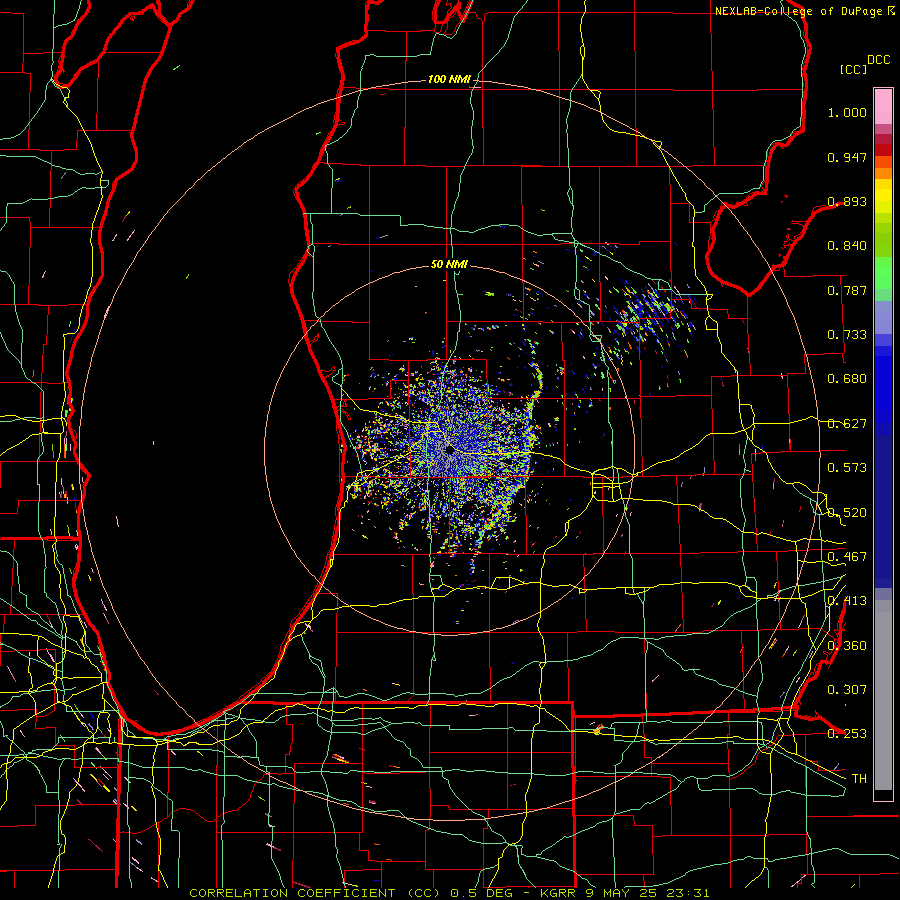Click the 1.000 color scale value
Image resolution: width=900 pixels, height=900 pixels.
click(x=847, y=112)
